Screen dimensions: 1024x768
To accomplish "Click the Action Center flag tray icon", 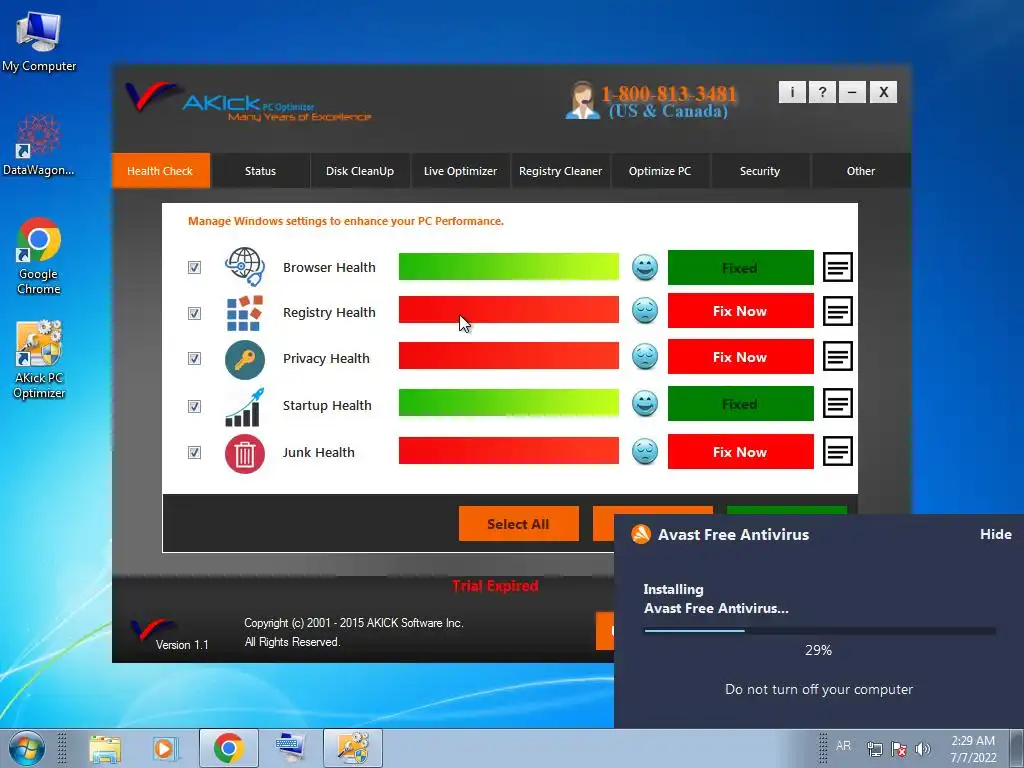I will (x=899, y=748).
